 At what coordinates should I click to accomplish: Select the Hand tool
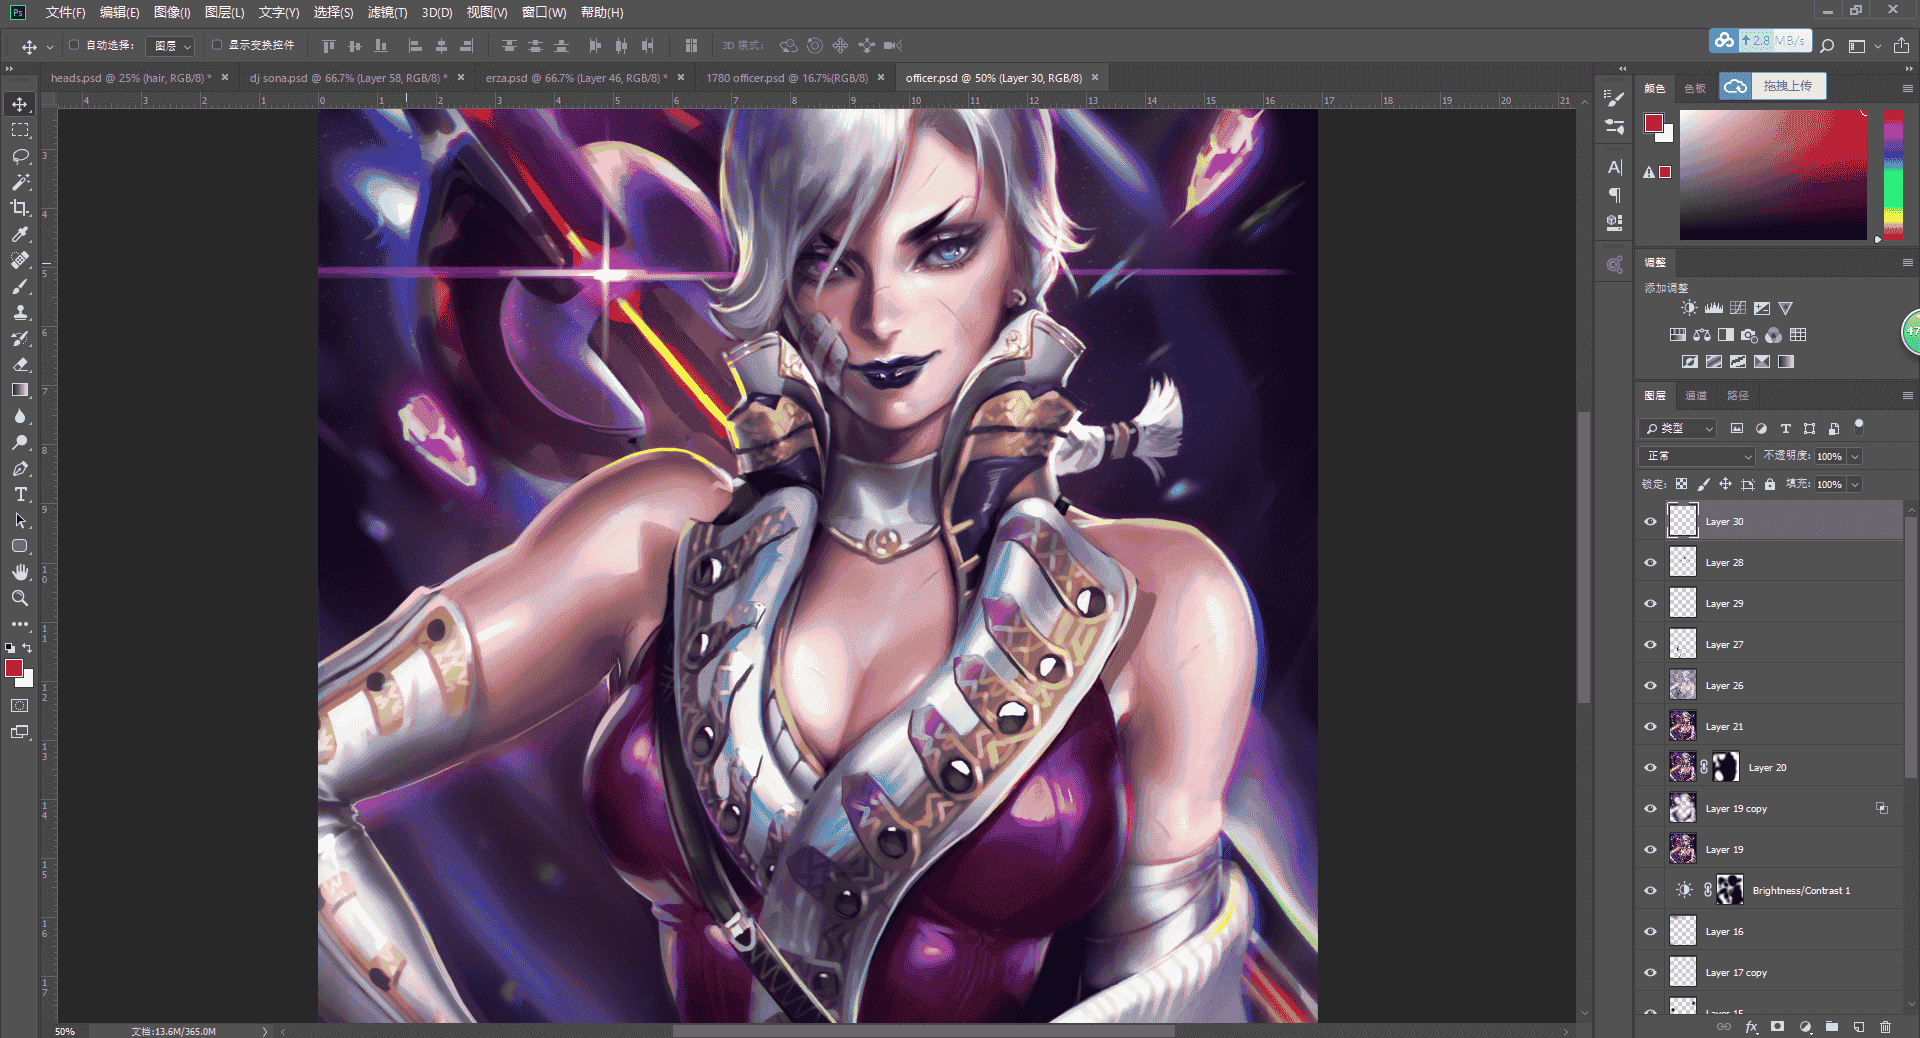click(20, 572)
